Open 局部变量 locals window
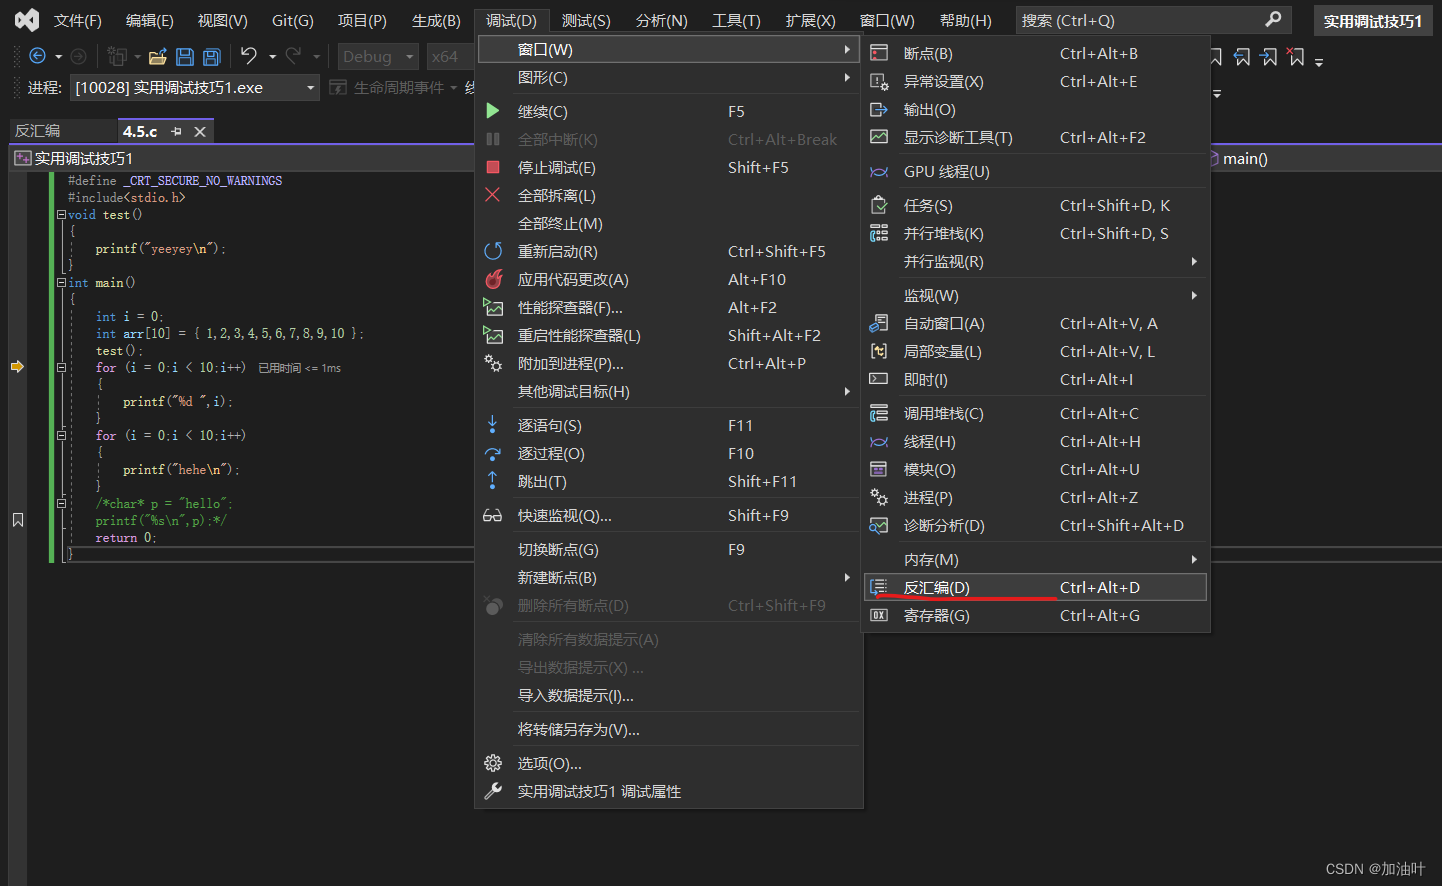The width and height of the screenshot is (1442, 886). [x=1035, y=351]
